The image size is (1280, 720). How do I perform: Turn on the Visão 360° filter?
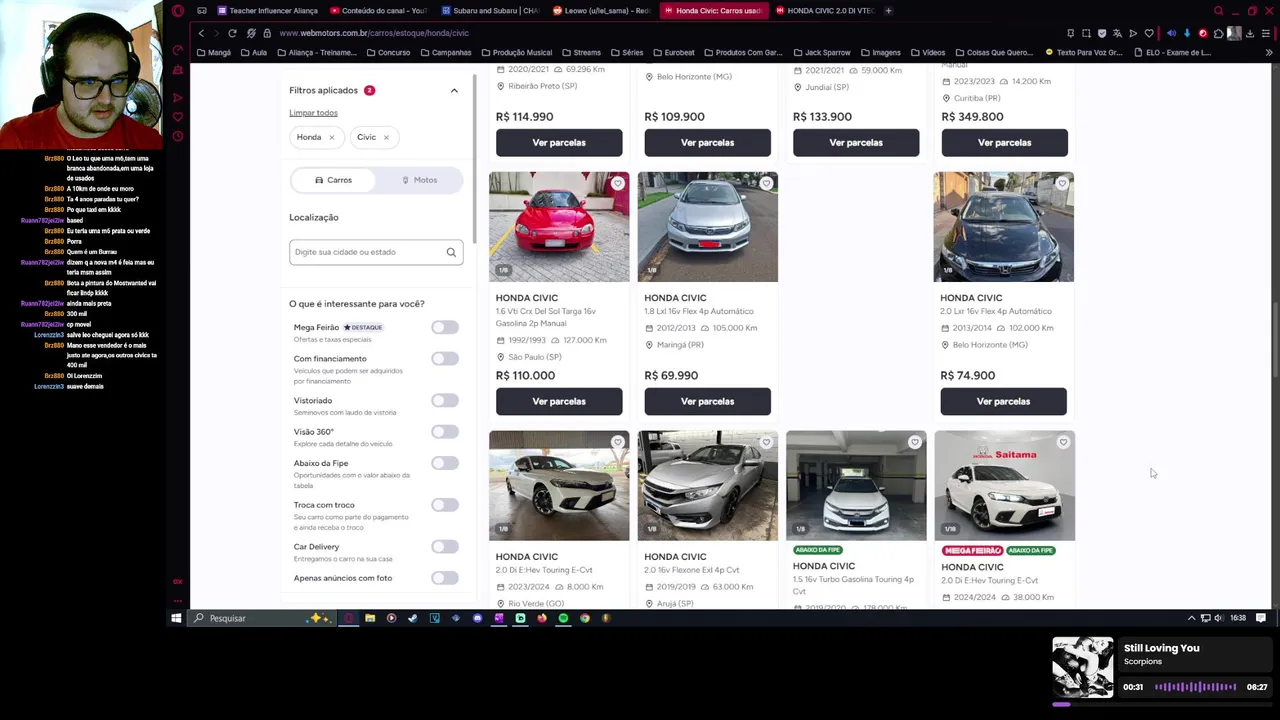point(445,431)
